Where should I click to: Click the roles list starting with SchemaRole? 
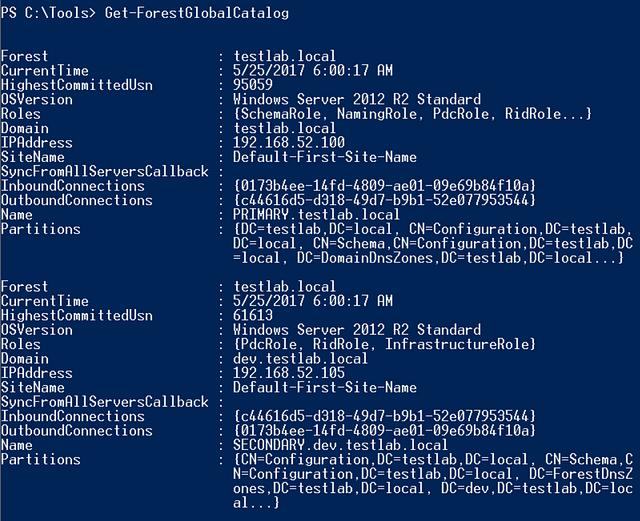pos(412,114)
